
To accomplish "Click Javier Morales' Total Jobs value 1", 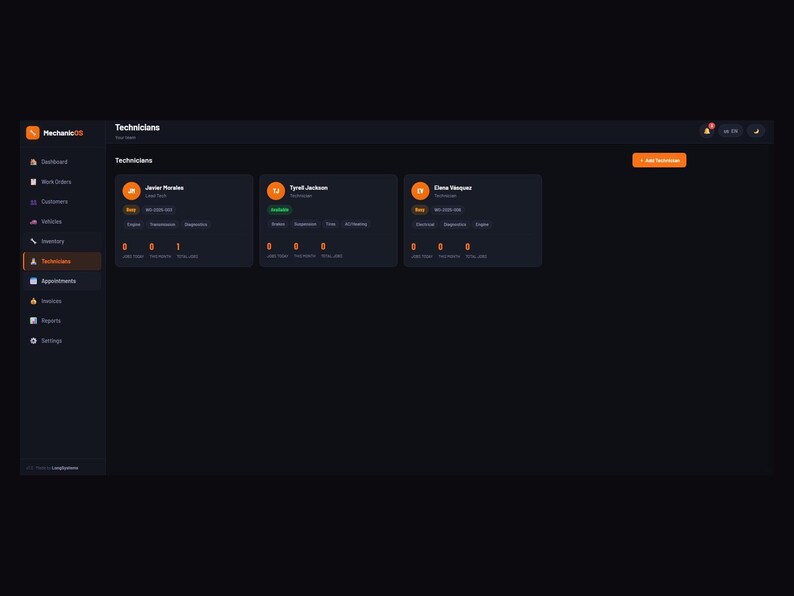I will coord(178,247).
